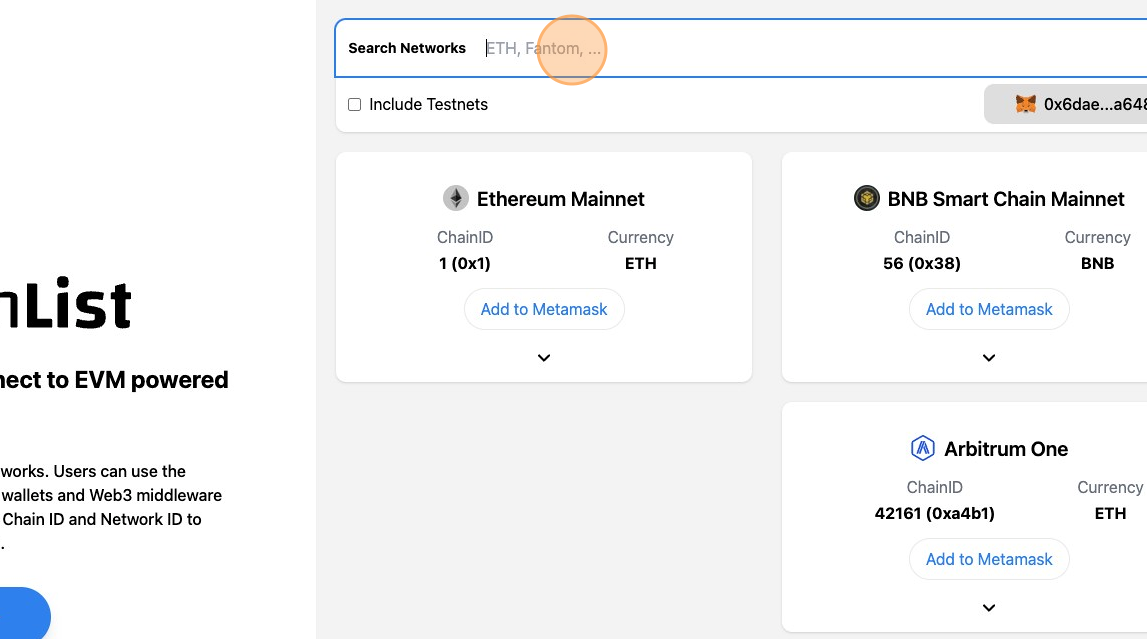Add Ethereum Mainnet to Metamask
The image size is (1147, 639).
coord(544,309)
